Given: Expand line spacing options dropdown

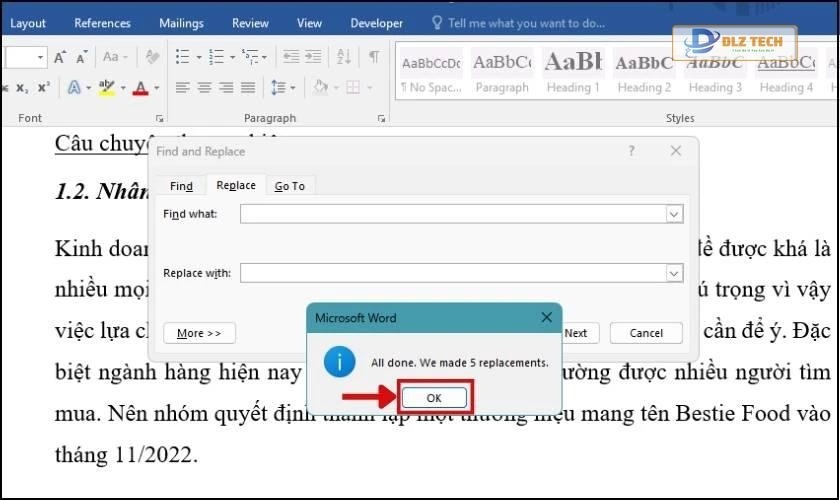Looking at the screenshot, I should tap(293, 88).
